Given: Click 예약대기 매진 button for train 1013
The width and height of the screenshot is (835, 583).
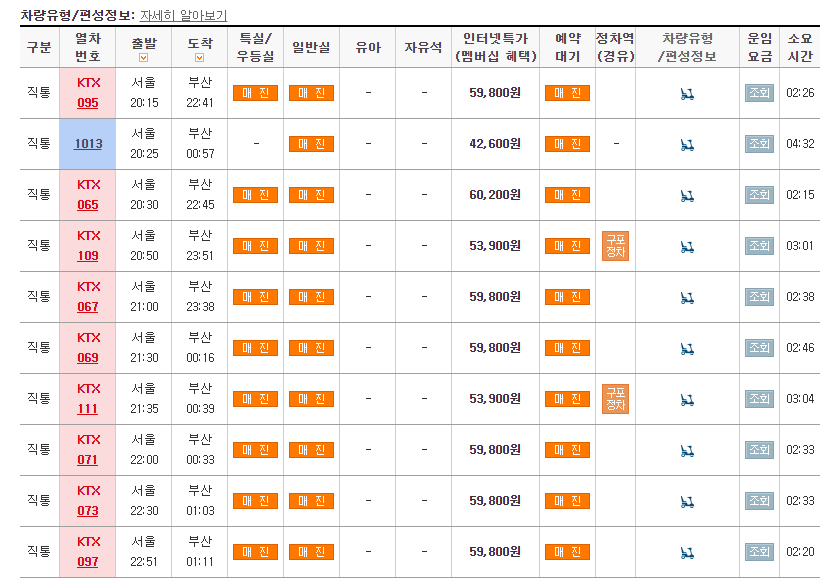Looking at the screenshot, I should (567, 144).
